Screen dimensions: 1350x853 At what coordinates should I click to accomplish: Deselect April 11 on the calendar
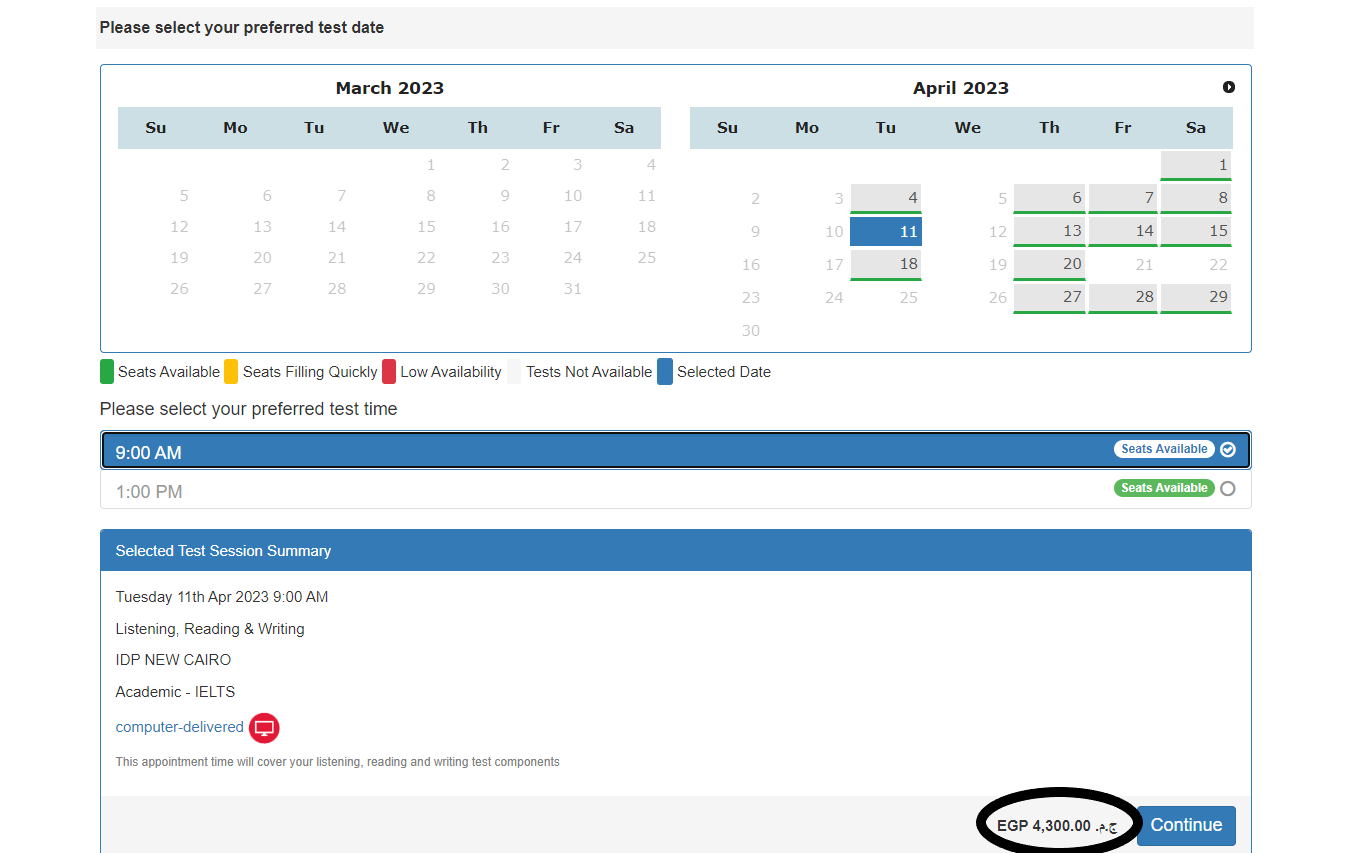click(885, 231)
